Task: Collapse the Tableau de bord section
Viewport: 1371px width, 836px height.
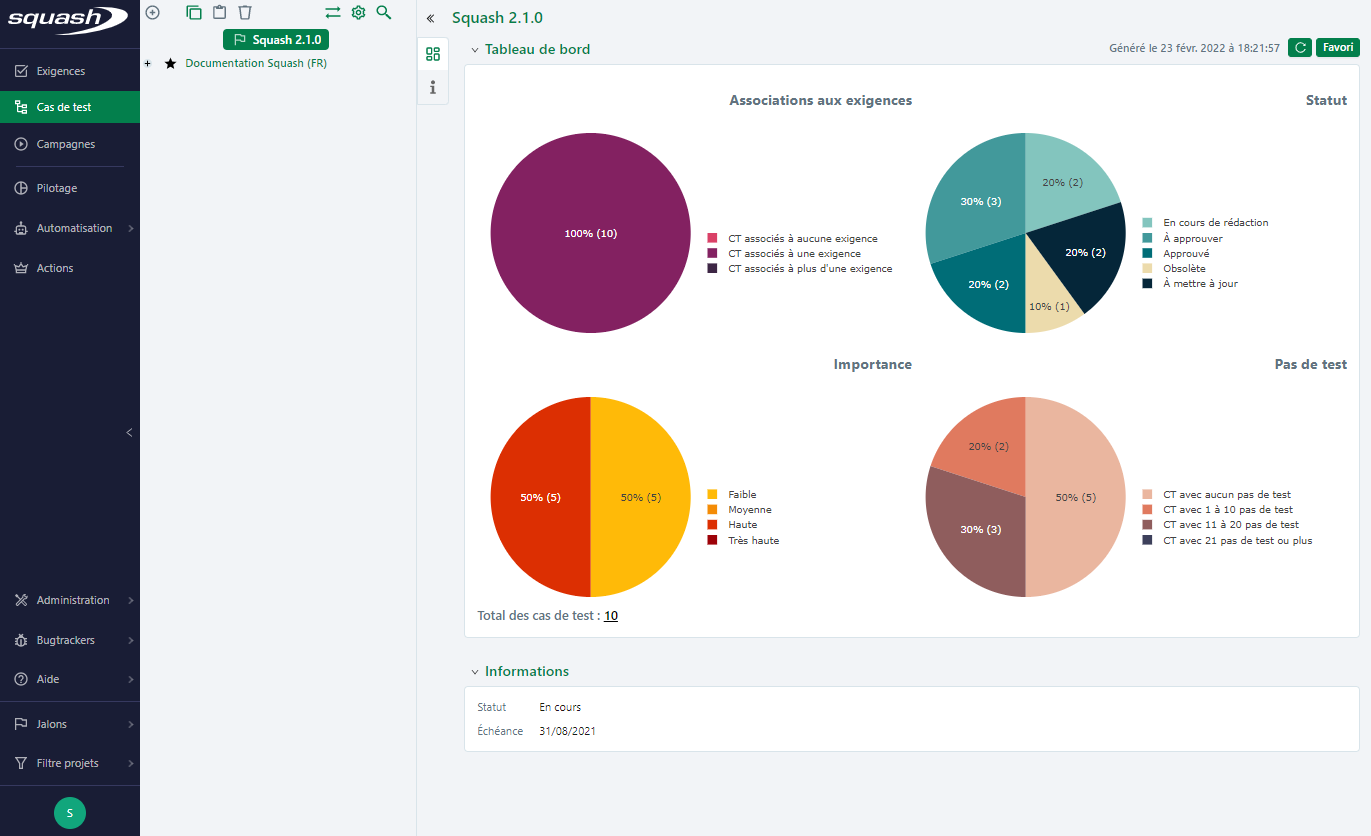Action: [x=475, y=50]
